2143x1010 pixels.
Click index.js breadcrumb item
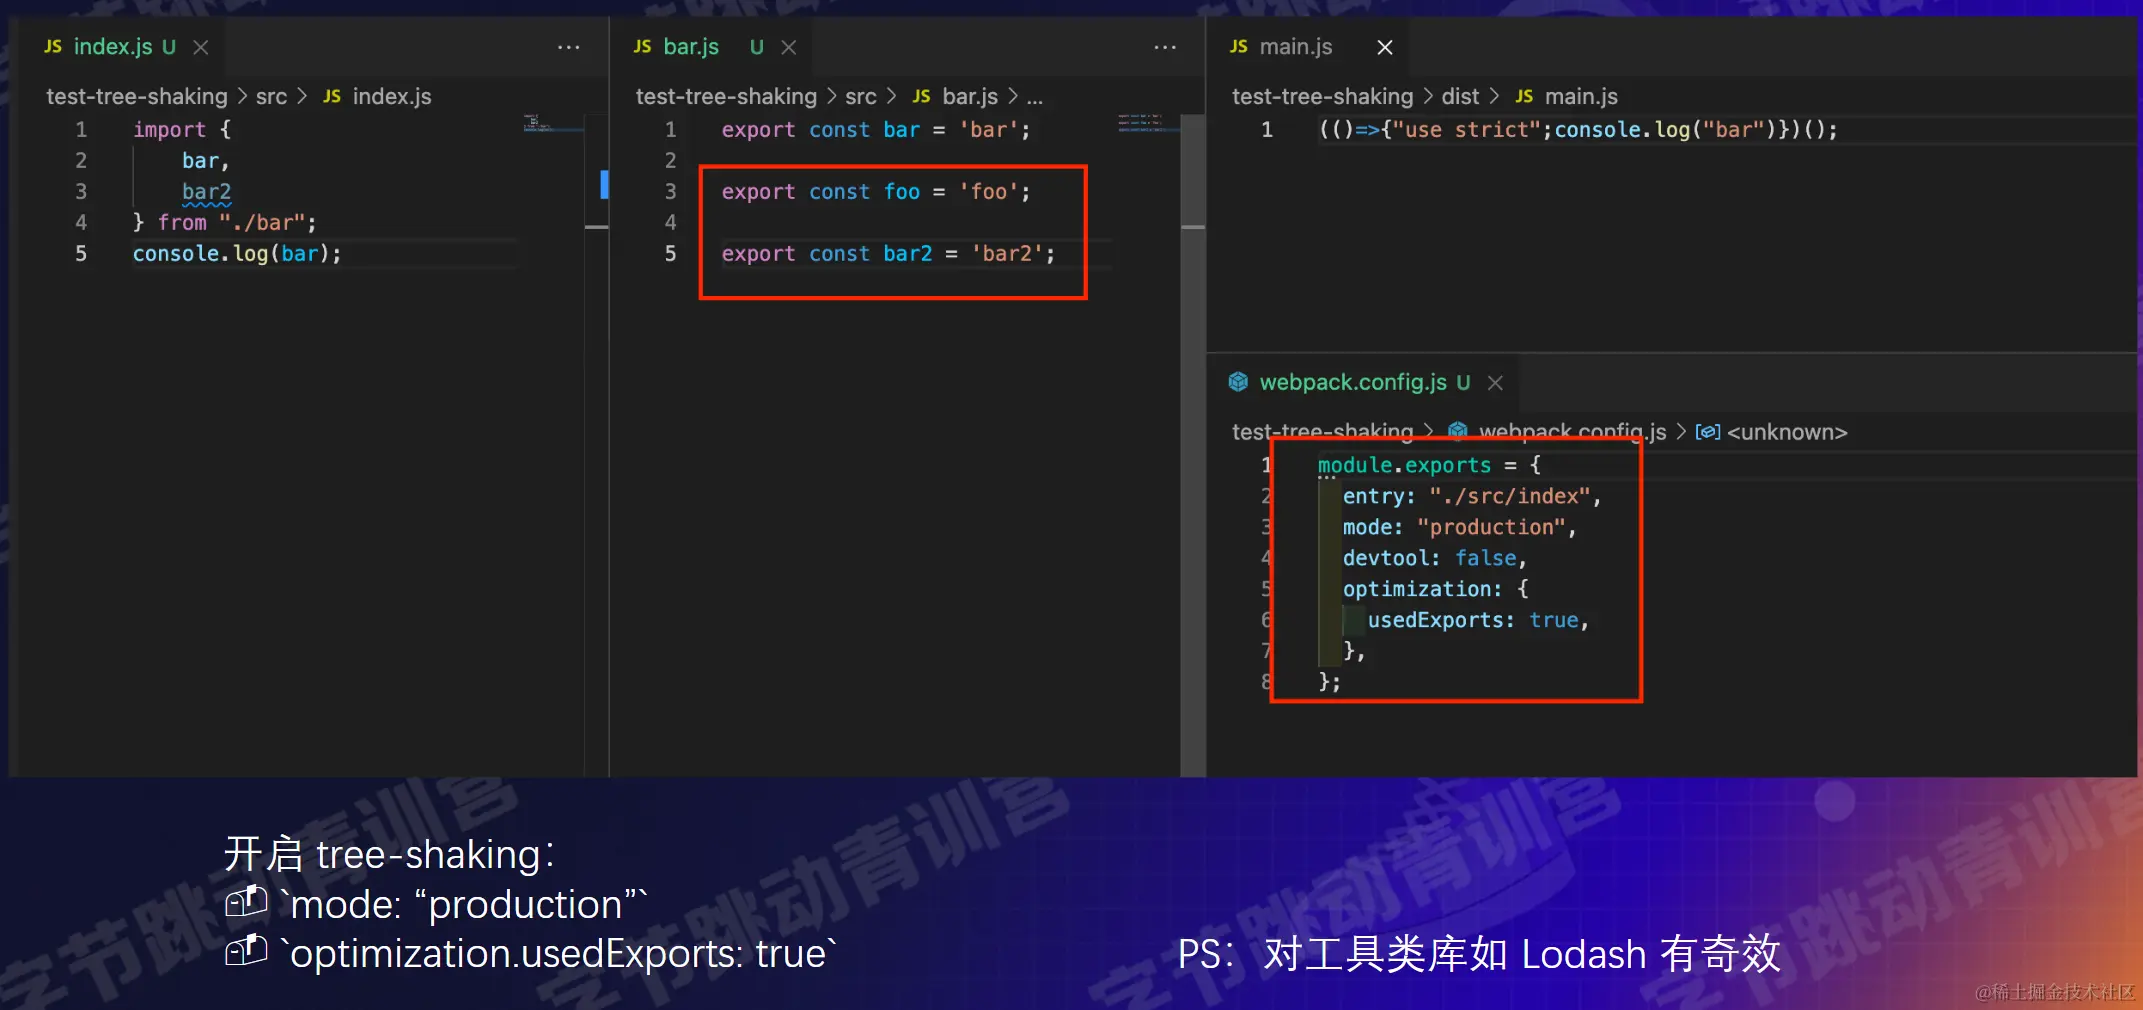point(392,97)
